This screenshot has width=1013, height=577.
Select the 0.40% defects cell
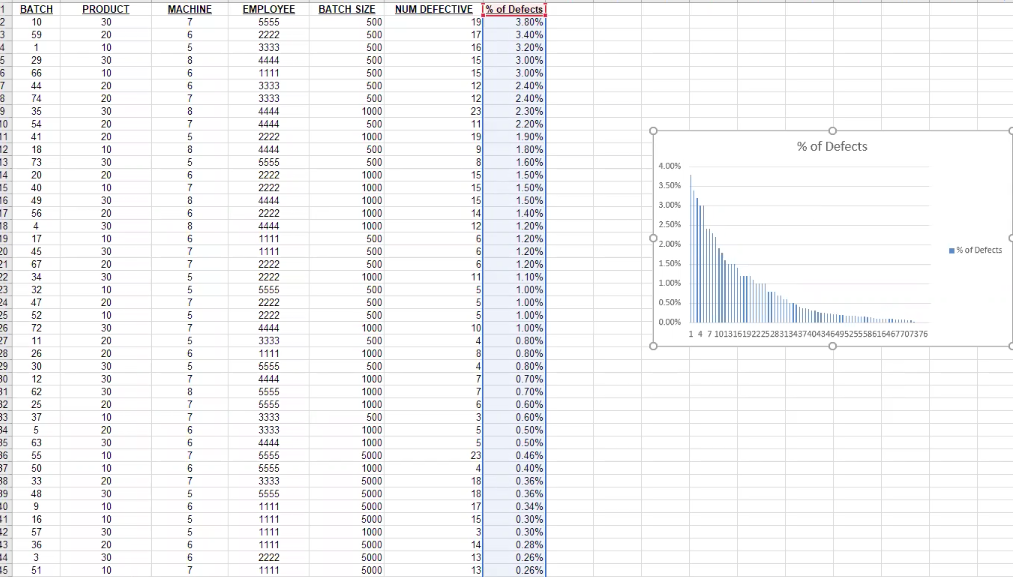(514, 468)
